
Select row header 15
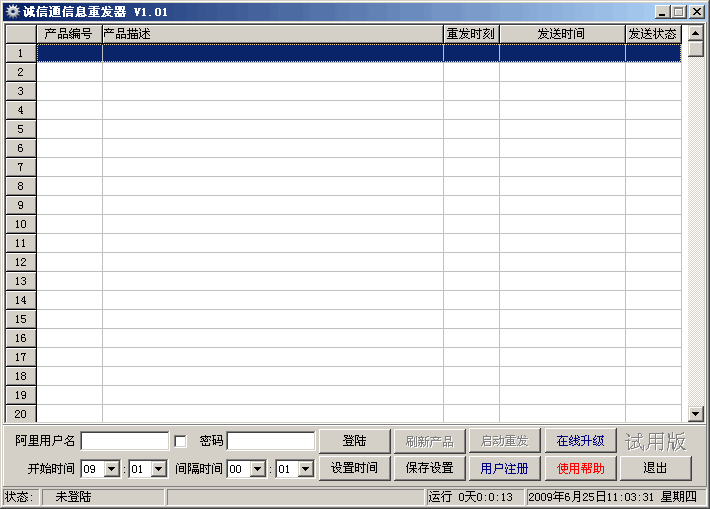21,319
